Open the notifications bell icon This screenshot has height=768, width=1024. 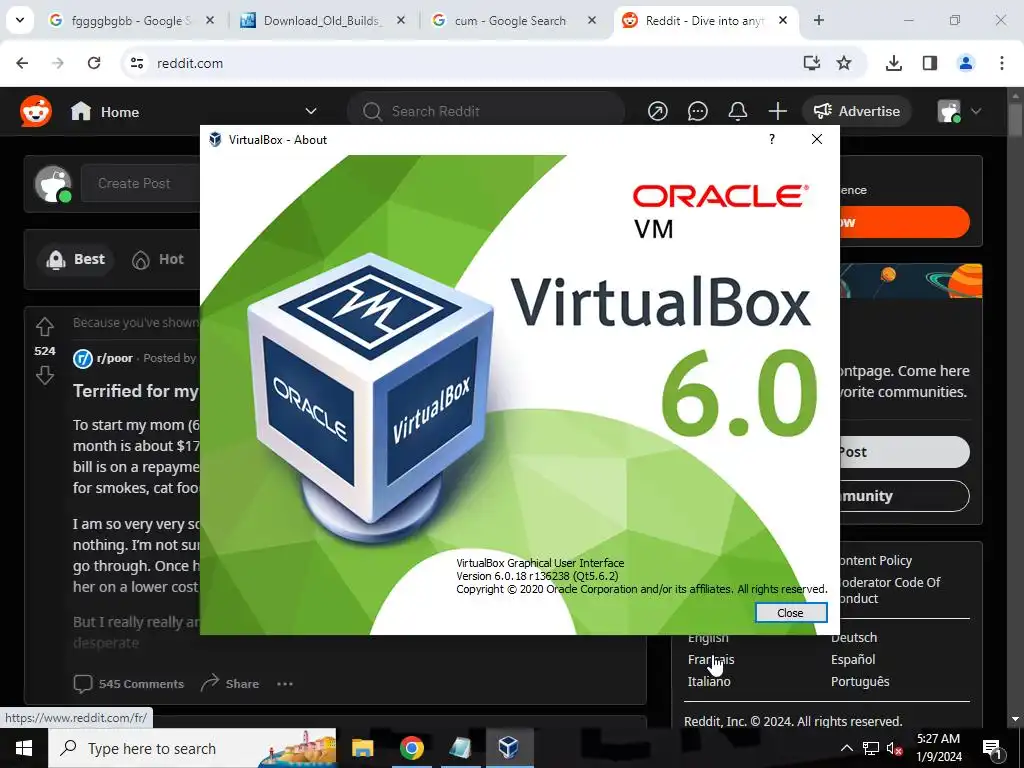point(738,112)
